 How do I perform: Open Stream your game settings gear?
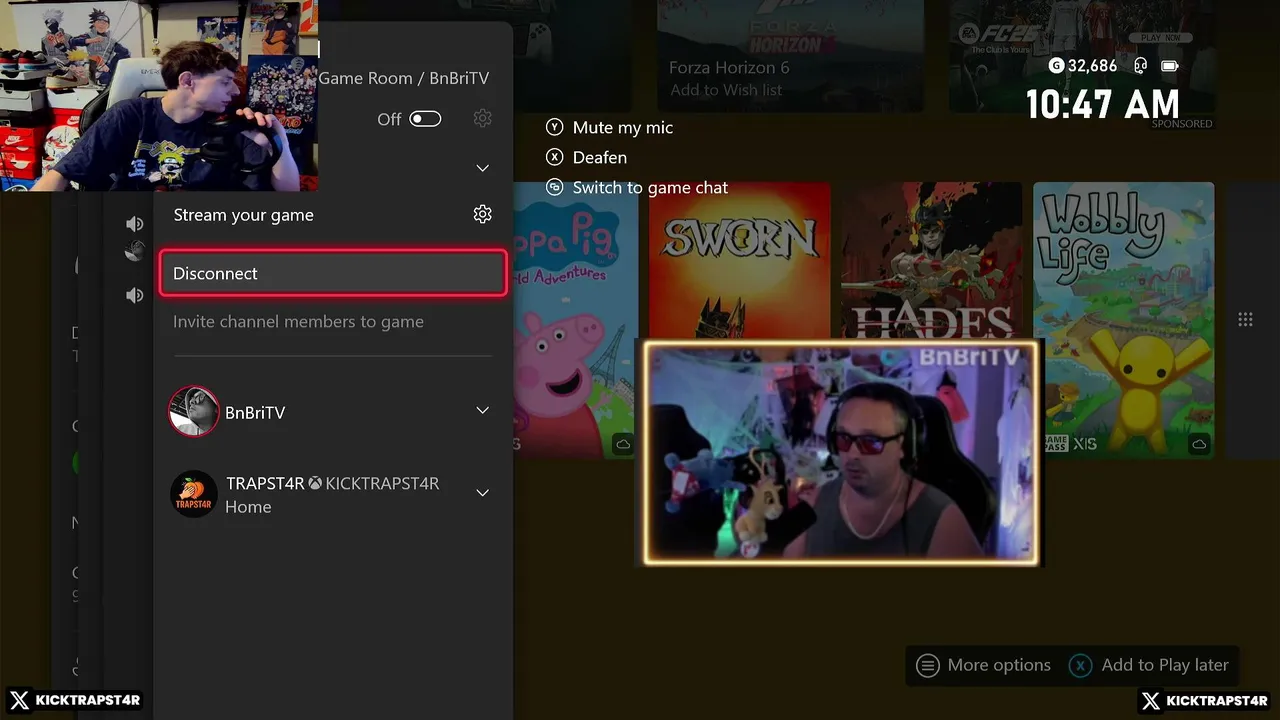point(482,214)
